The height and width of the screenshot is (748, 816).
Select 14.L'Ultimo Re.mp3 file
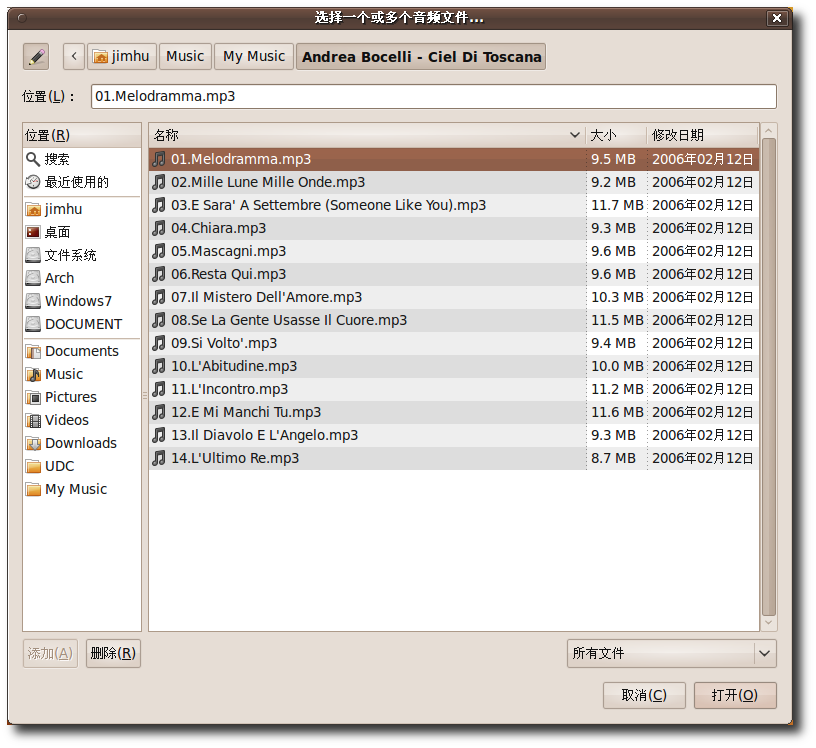point(454,458)
